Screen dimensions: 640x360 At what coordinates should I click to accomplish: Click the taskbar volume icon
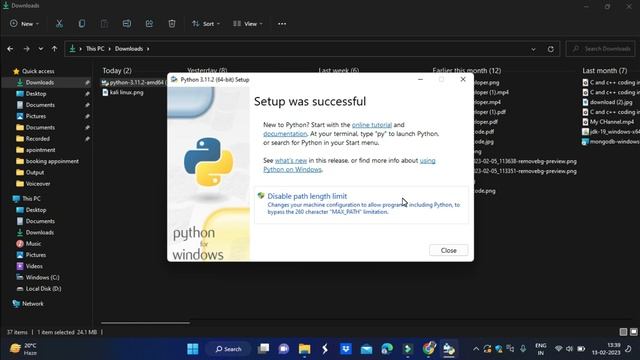(569, 349)
